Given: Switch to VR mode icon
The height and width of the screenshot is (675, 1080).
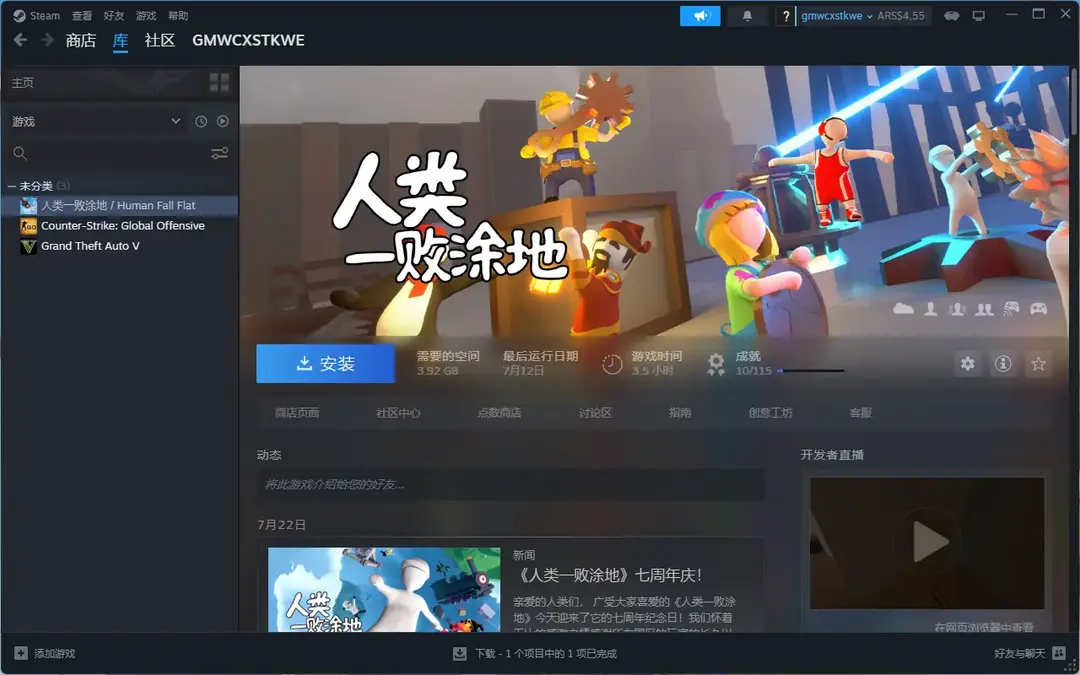Looking at the screenshot, I should coord(952,16).
